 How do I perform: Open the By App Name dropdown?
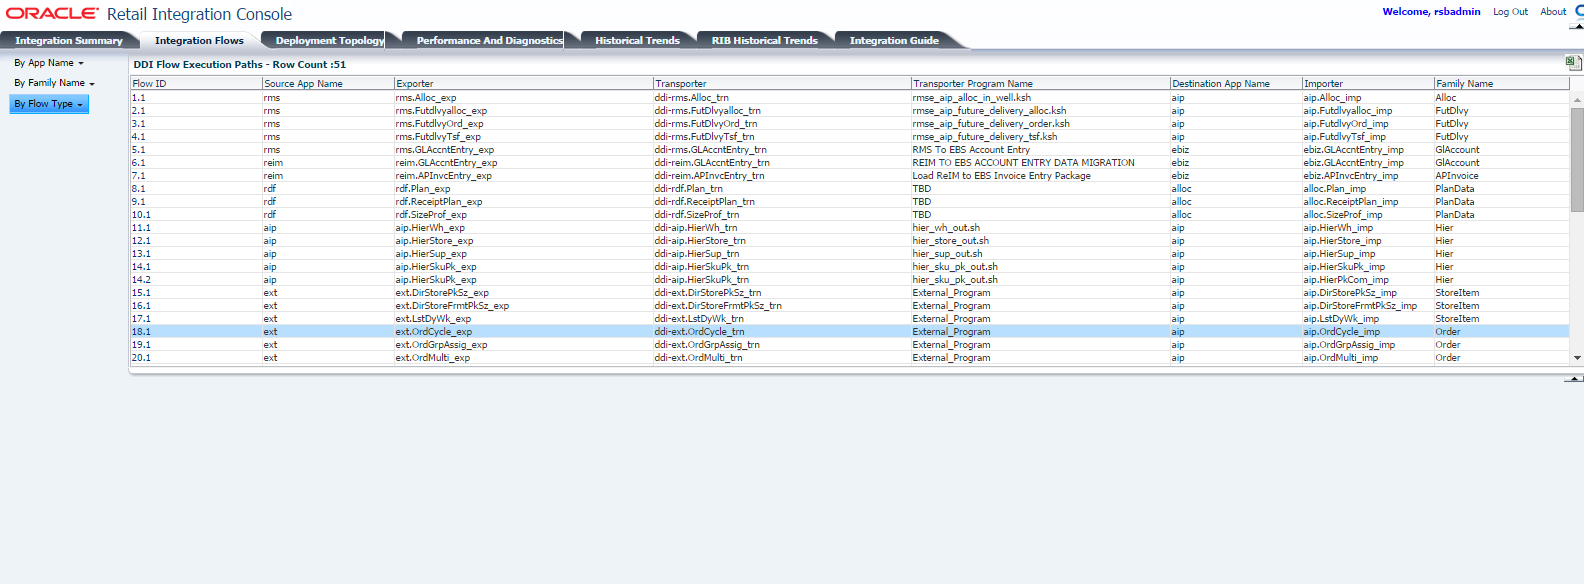(49, 63)
